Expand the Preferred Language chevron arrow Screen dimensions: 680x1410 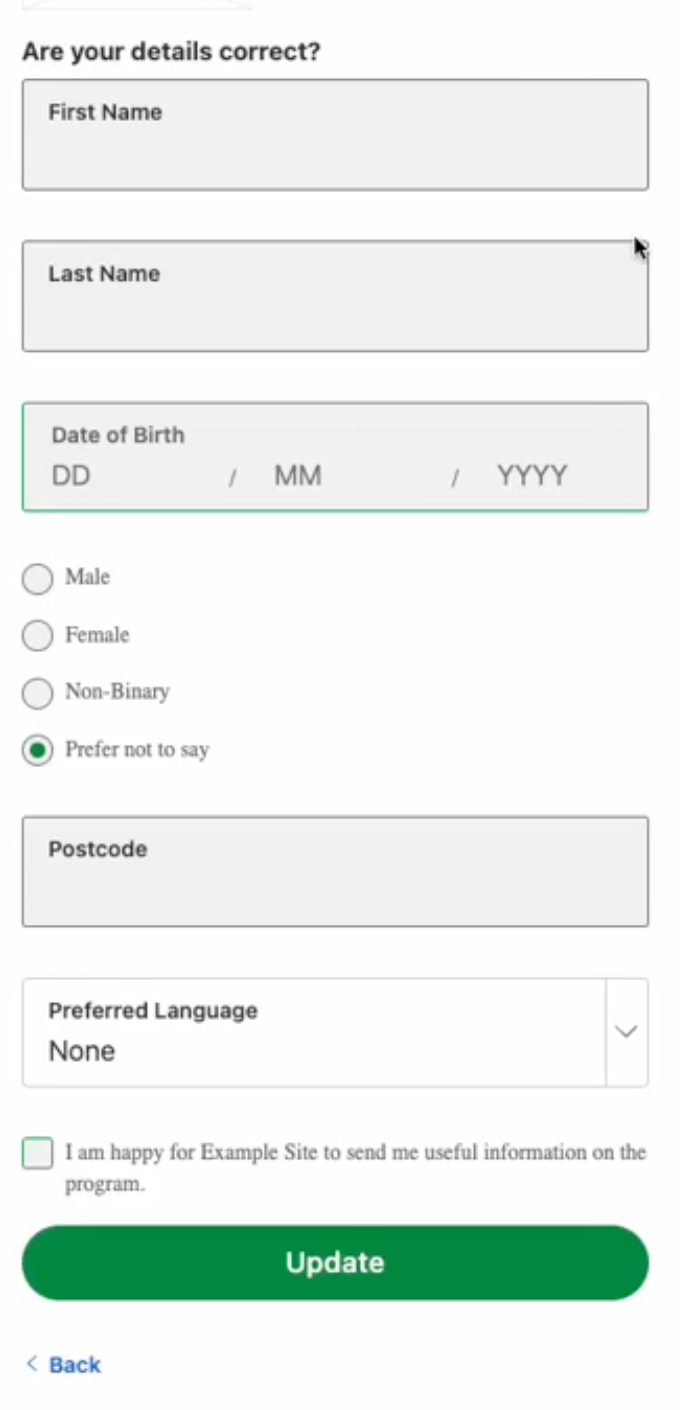click(x=627, y=1032)
